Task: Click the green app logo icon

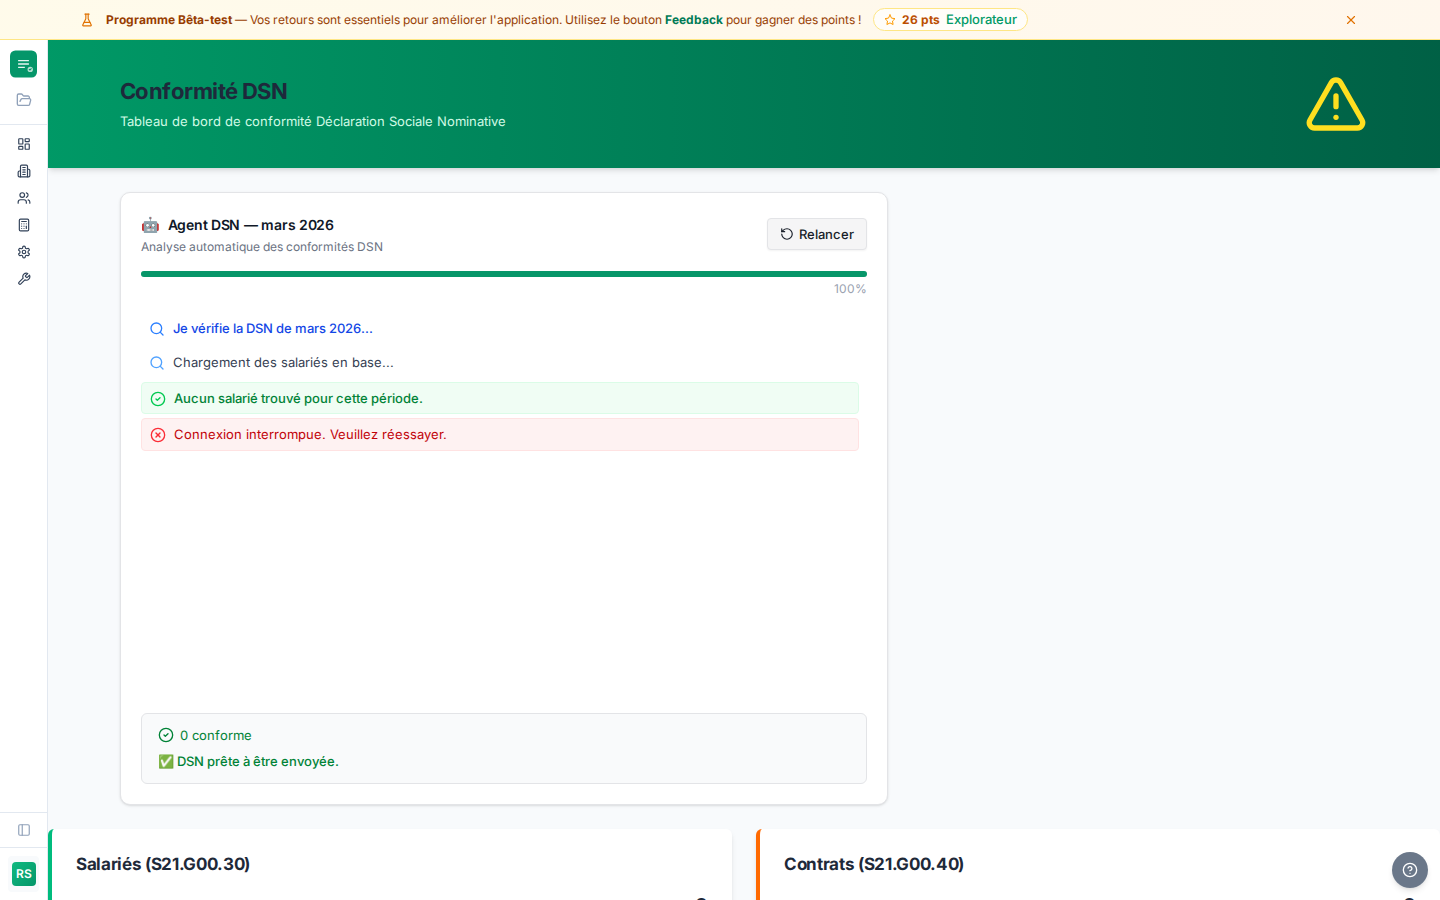Action: coord(23,64)
